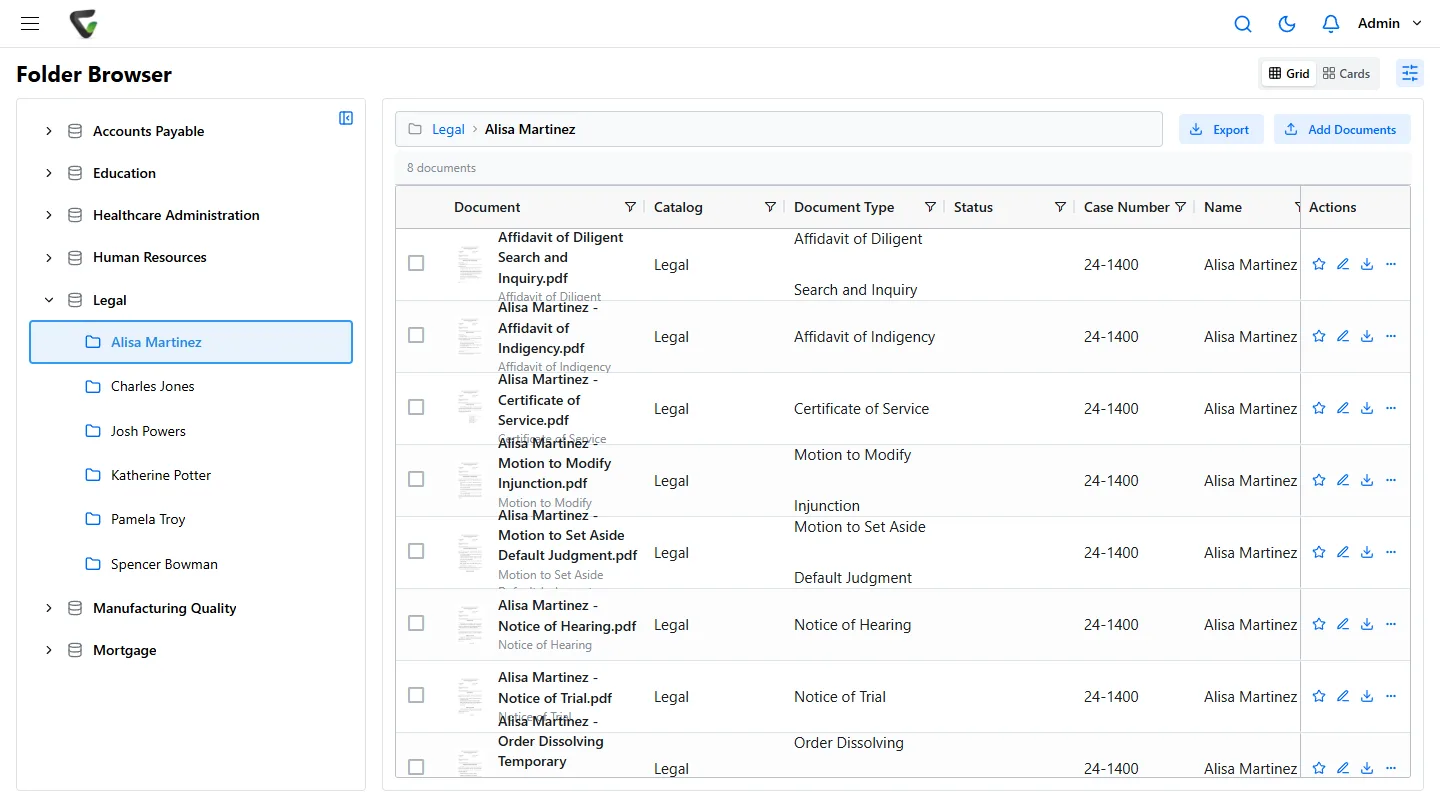
Task: Edit the Notice of Hearing document
Action: (x=1343, y=624)
